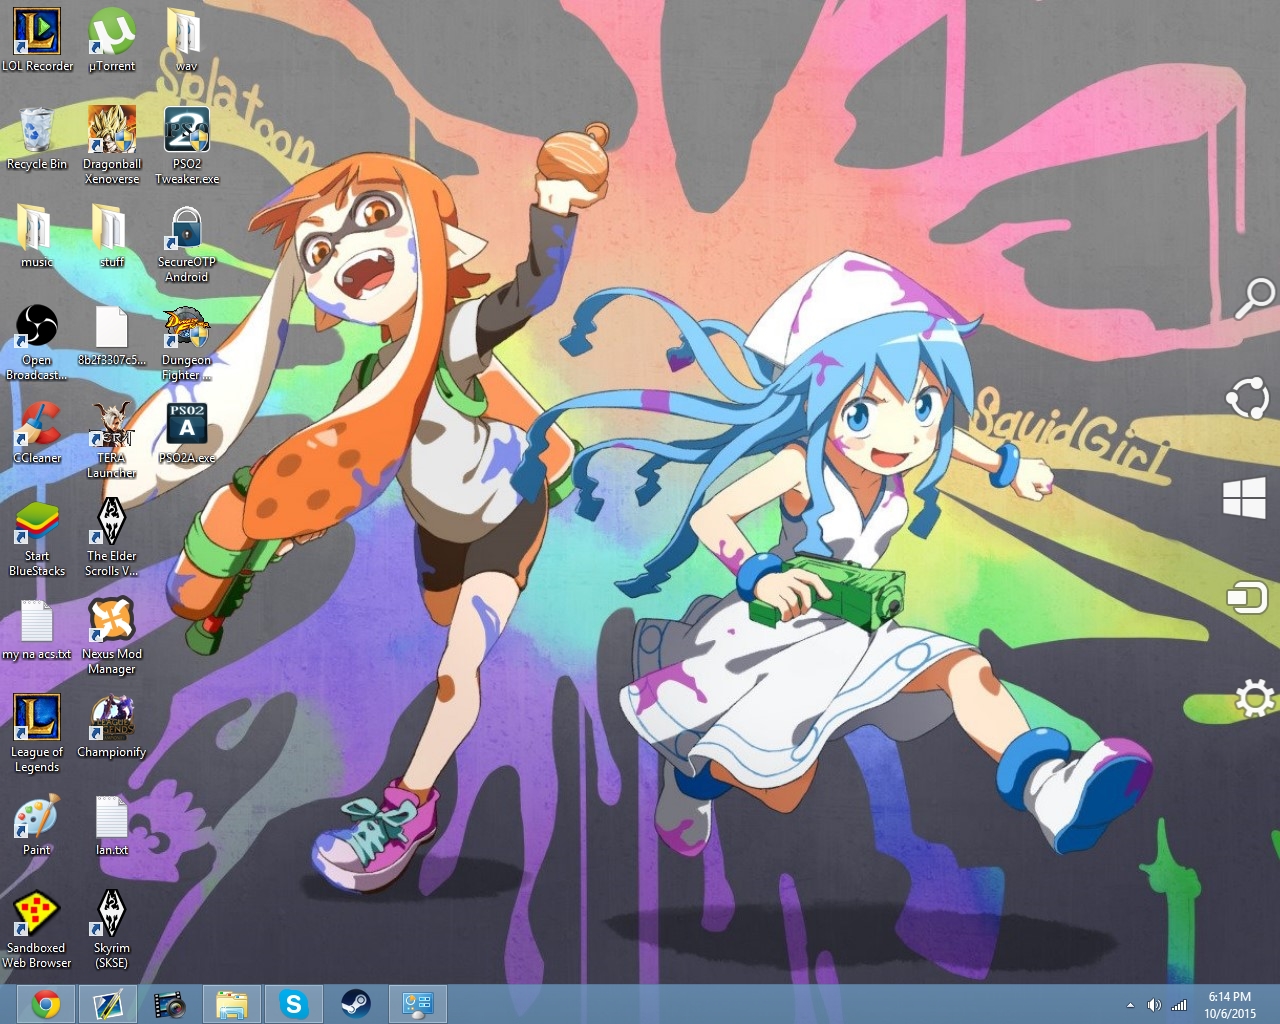Image resolution: width=1280 pixels, height=1024 pixels.
Task: Select the Nexus Mod Manager shortcut
Action: click(x=112, y=635)
